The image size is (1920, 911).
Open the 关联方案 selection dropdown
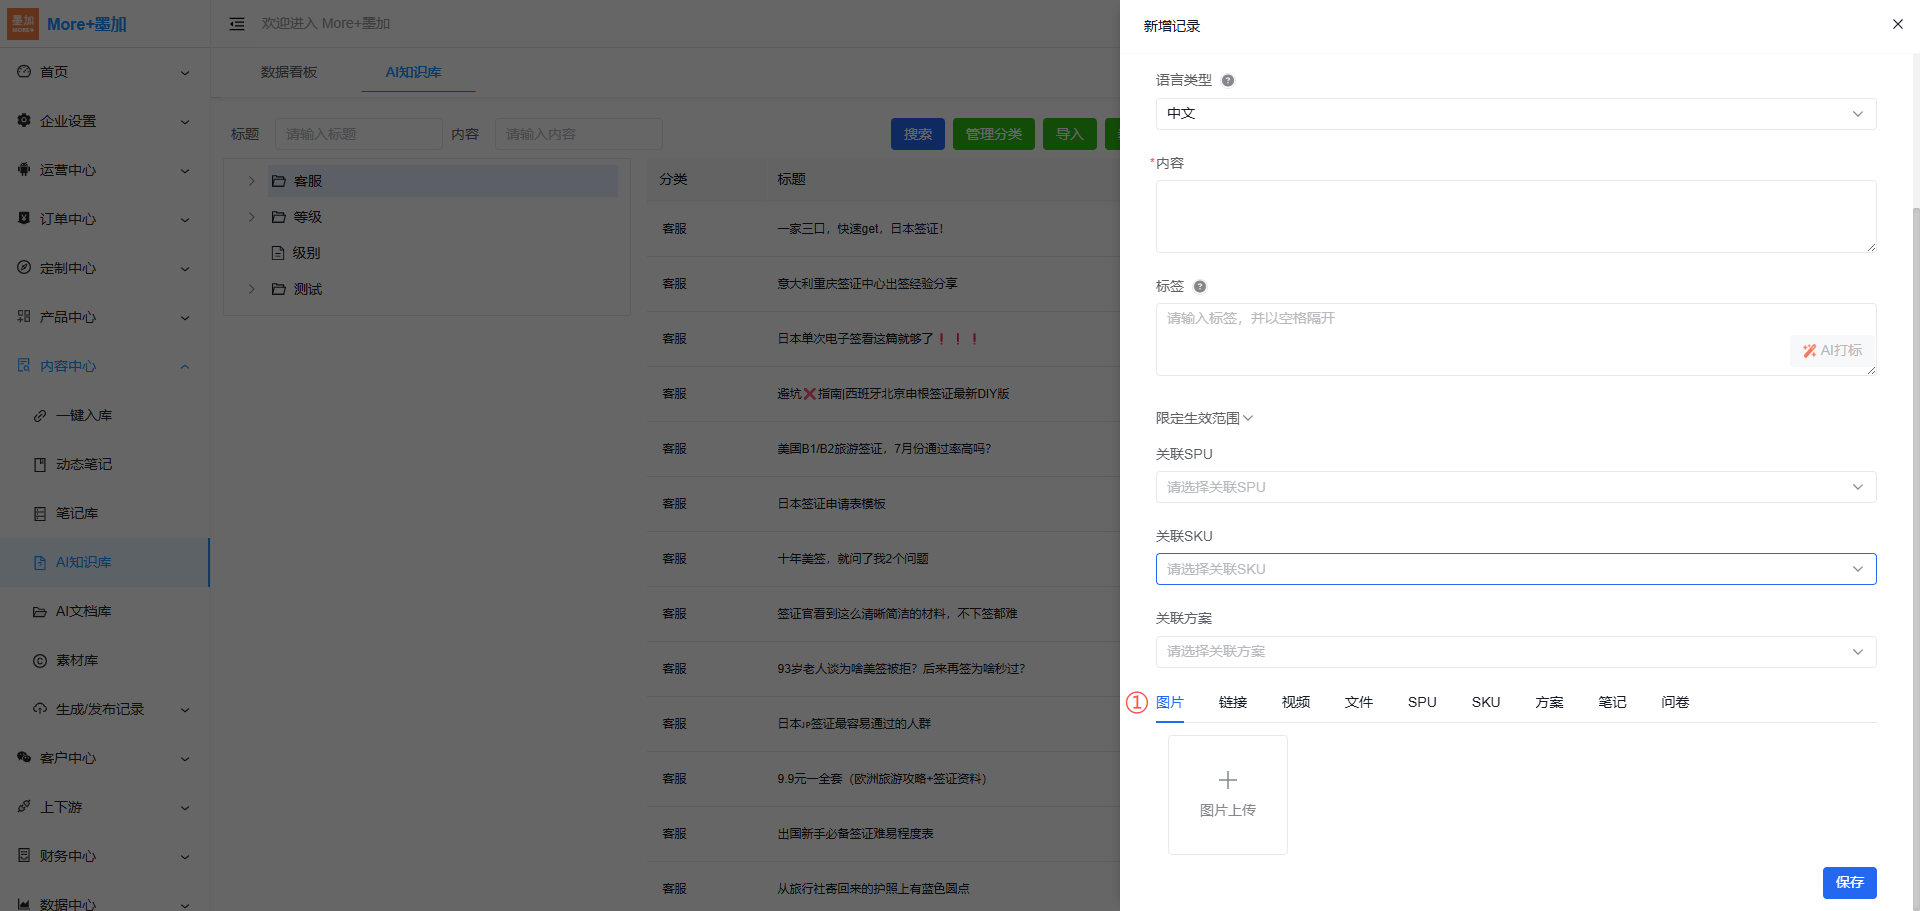1515,652
